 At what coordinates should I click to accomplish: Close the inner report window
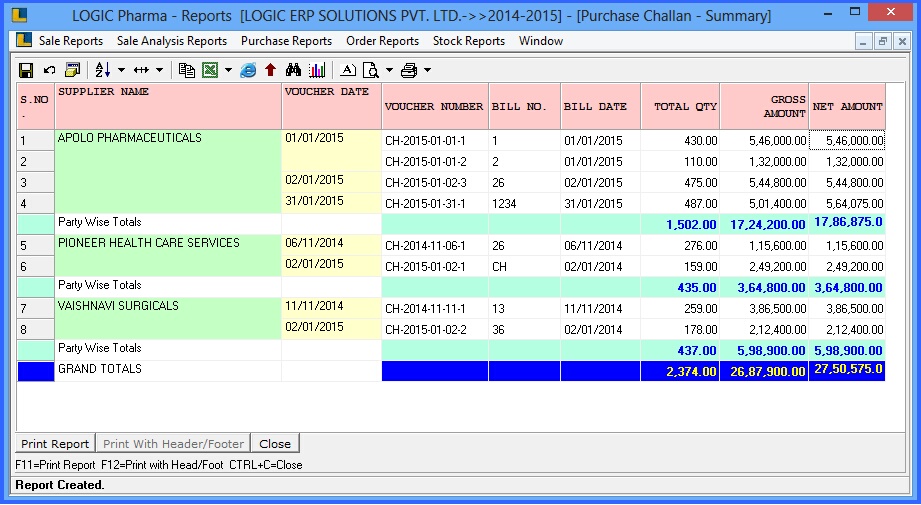tap(902, 42)
